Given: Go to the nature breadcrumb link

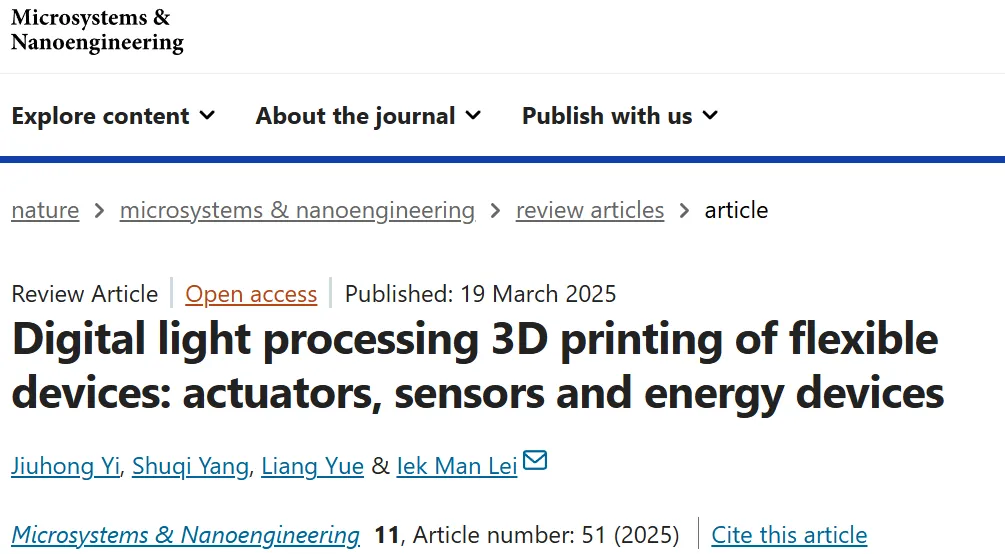Looking at the screenshot, I should click(x=45, y=210).
